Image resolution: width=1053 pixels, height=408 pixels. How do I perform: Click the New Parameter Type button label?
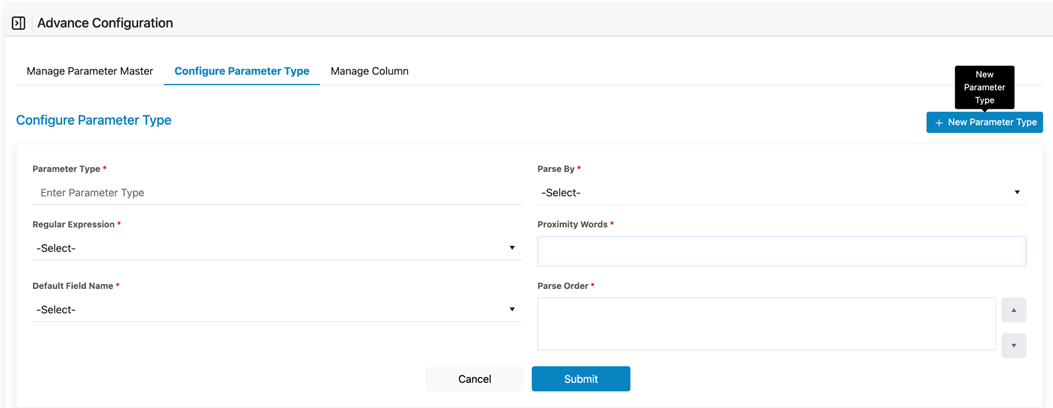(992, 122)
